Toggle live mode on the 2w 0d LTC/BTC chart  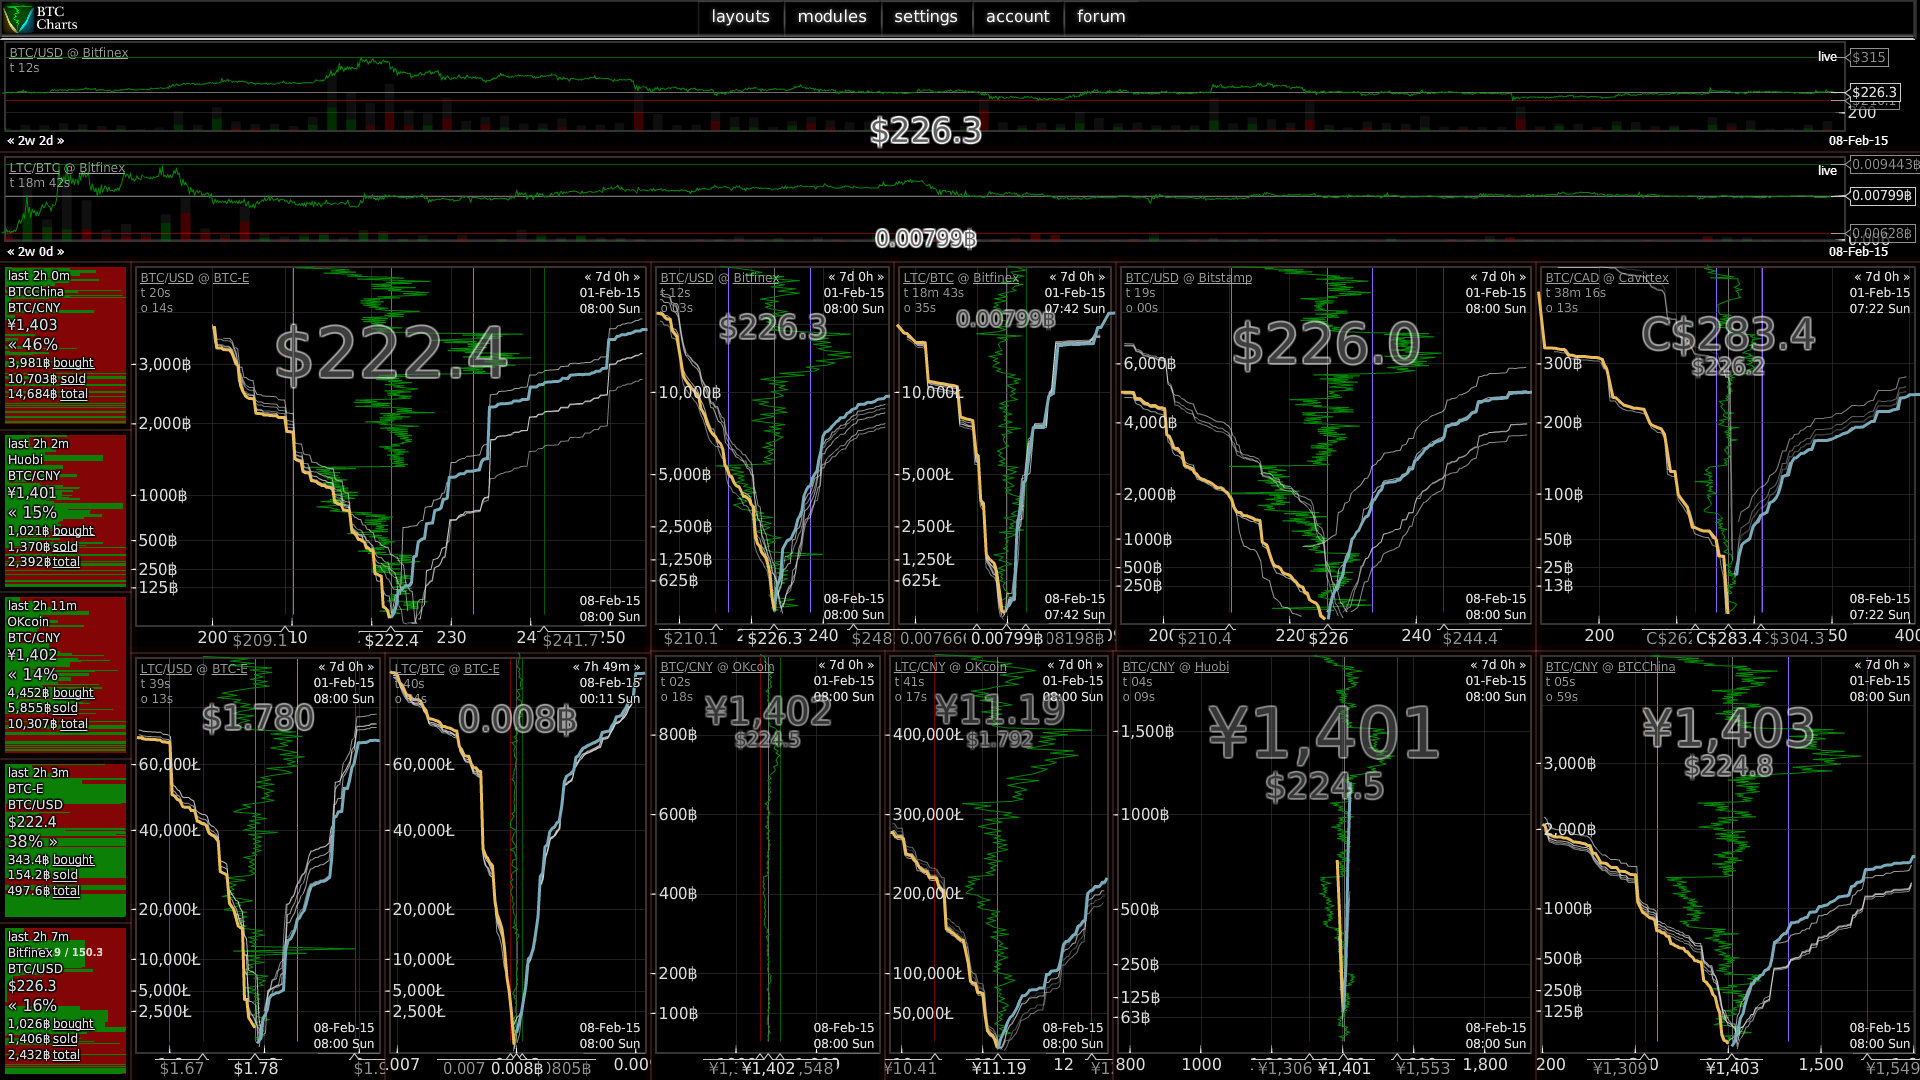tap(1827, 171)
